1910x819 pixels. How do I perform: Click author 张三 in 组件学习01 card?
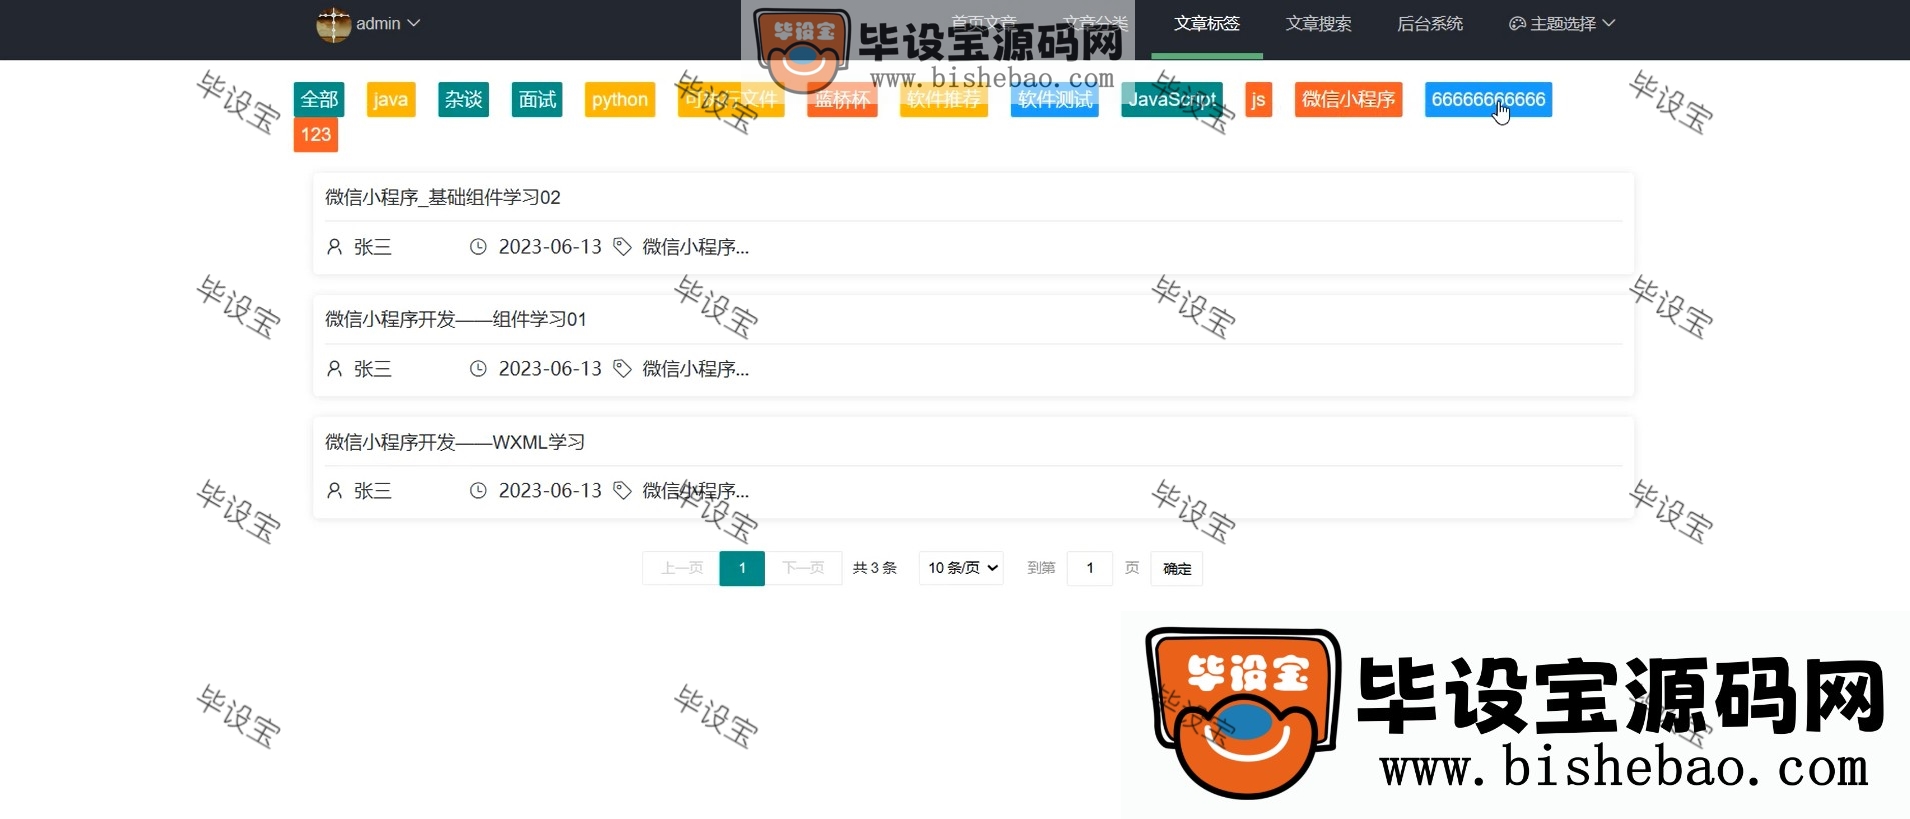coord(373,369)
